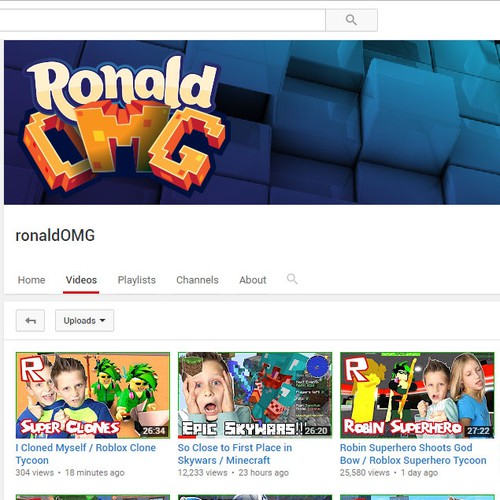Open the channel search magnifier icon
Viewport: 500px width, 500px height.
click(292, 279)
